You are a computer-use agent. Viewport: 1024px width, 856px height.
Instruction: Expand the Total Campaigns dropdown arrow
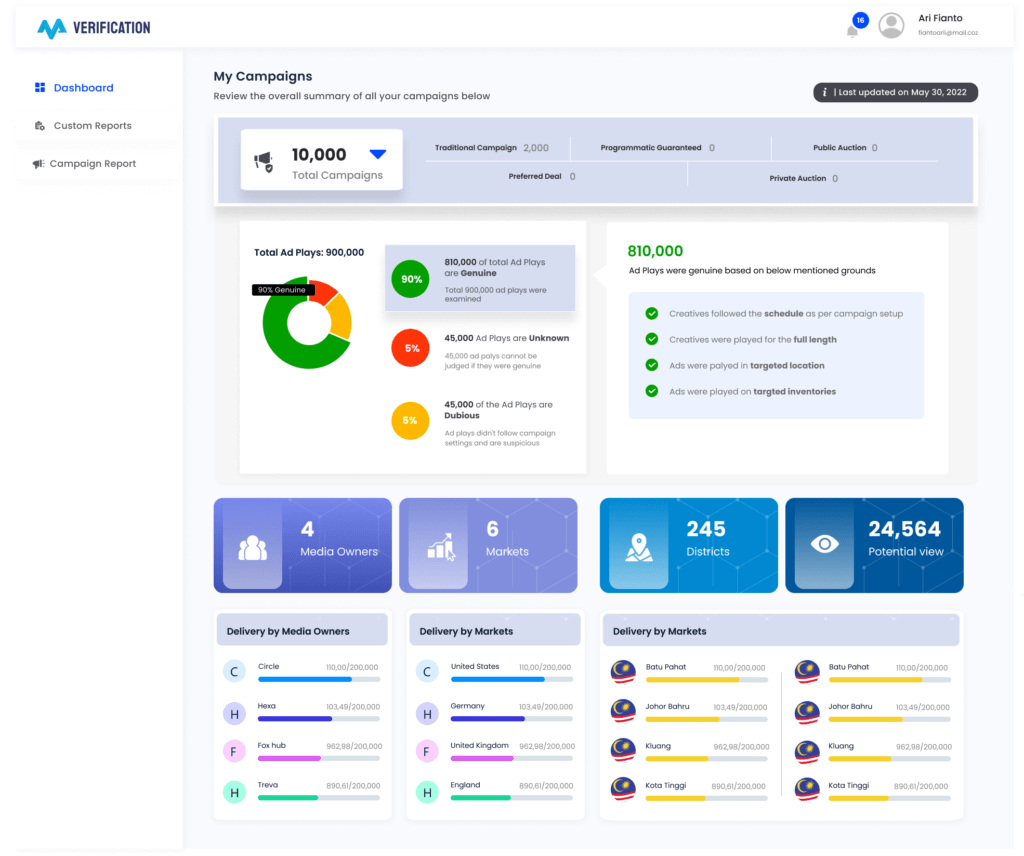377,154
